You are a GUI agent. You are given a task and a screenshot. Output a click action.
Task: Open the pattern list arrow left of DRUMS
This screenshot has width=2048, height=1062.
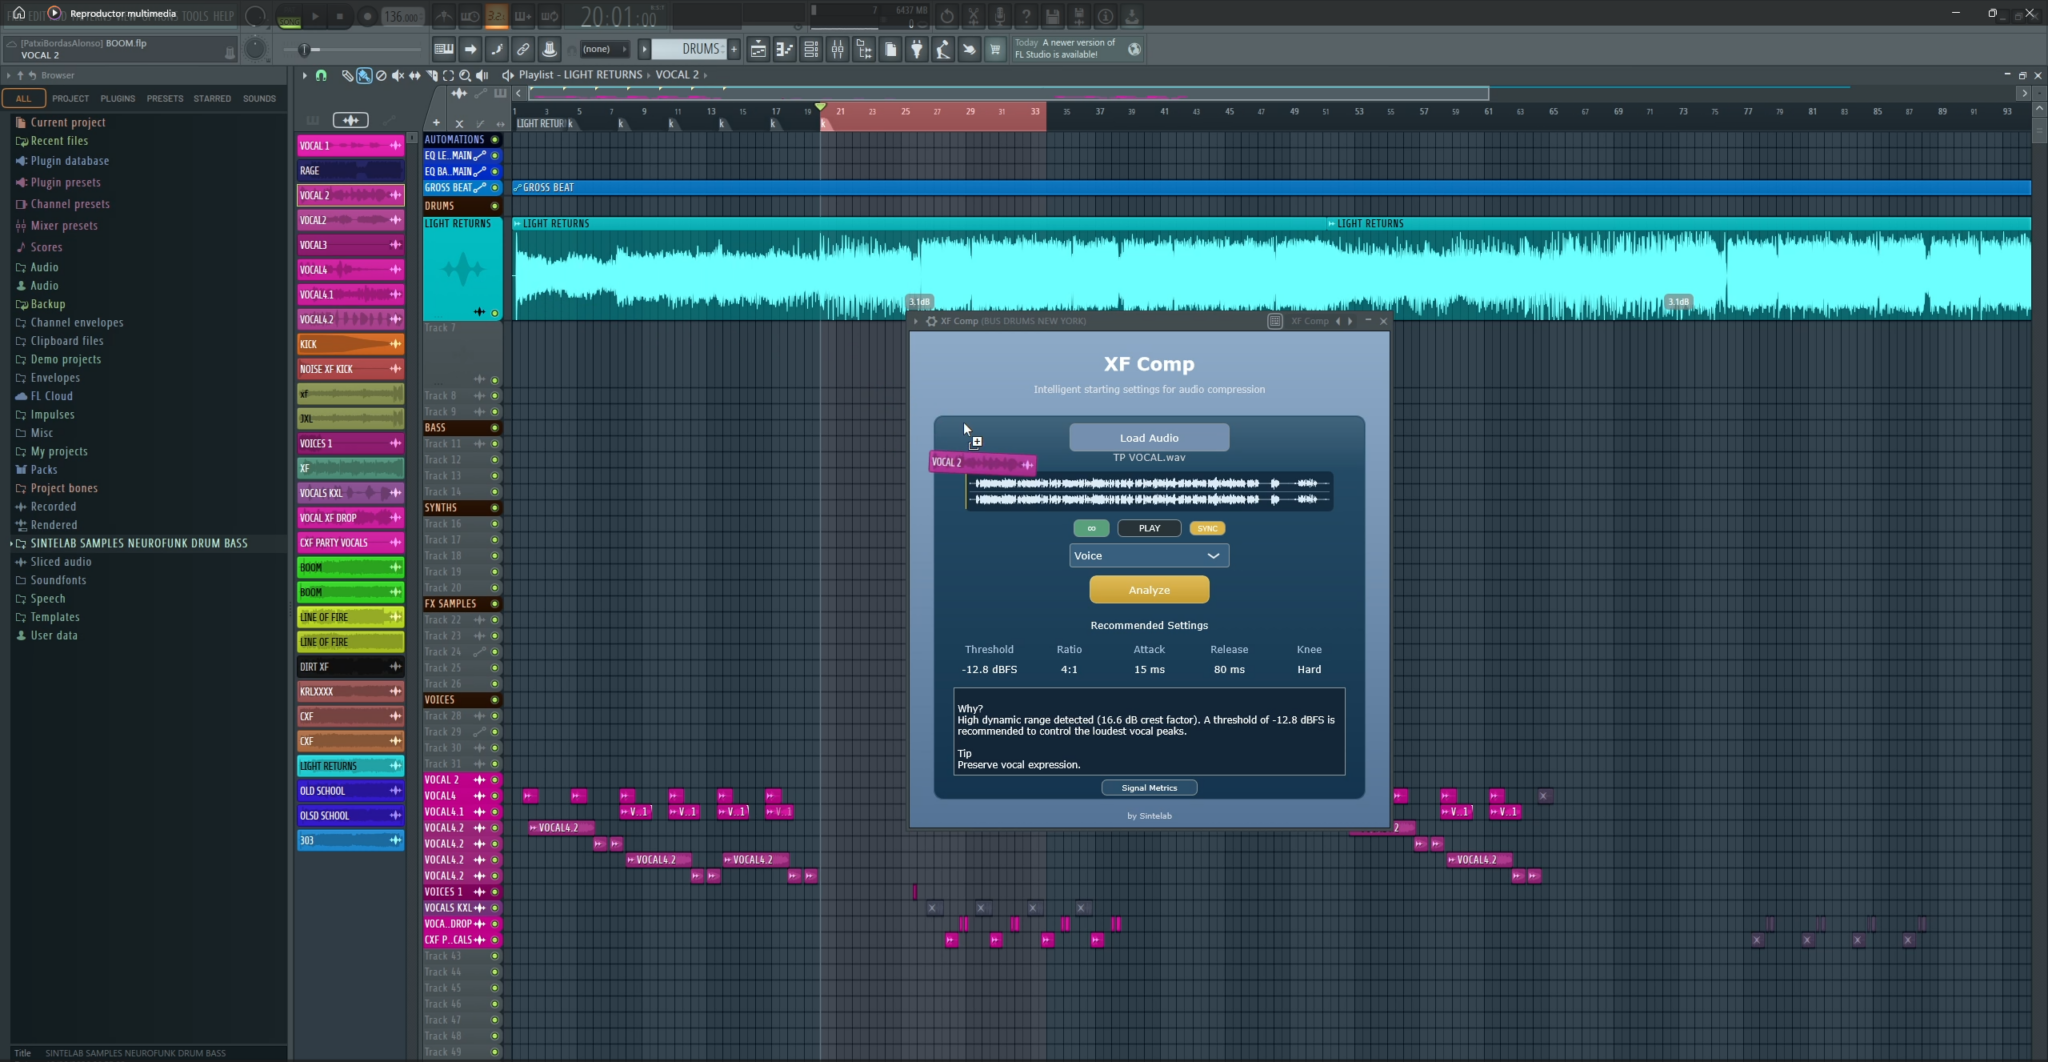coord(645,49)
